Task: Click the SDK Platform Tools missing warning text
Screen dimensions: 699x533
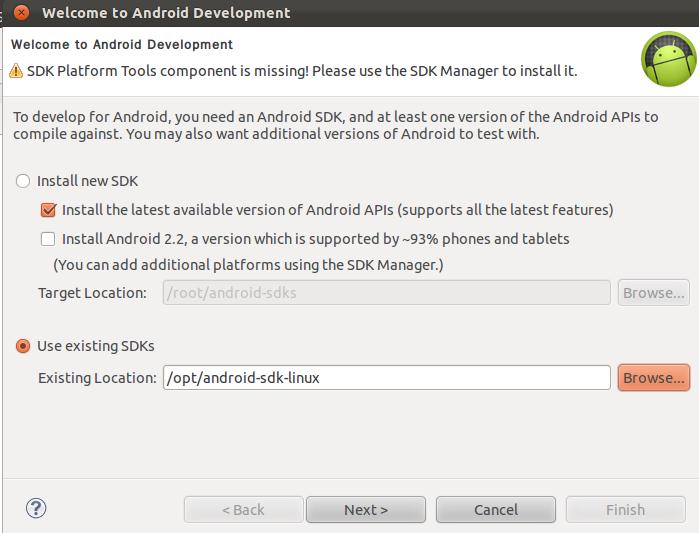Action: pos(302,71)
